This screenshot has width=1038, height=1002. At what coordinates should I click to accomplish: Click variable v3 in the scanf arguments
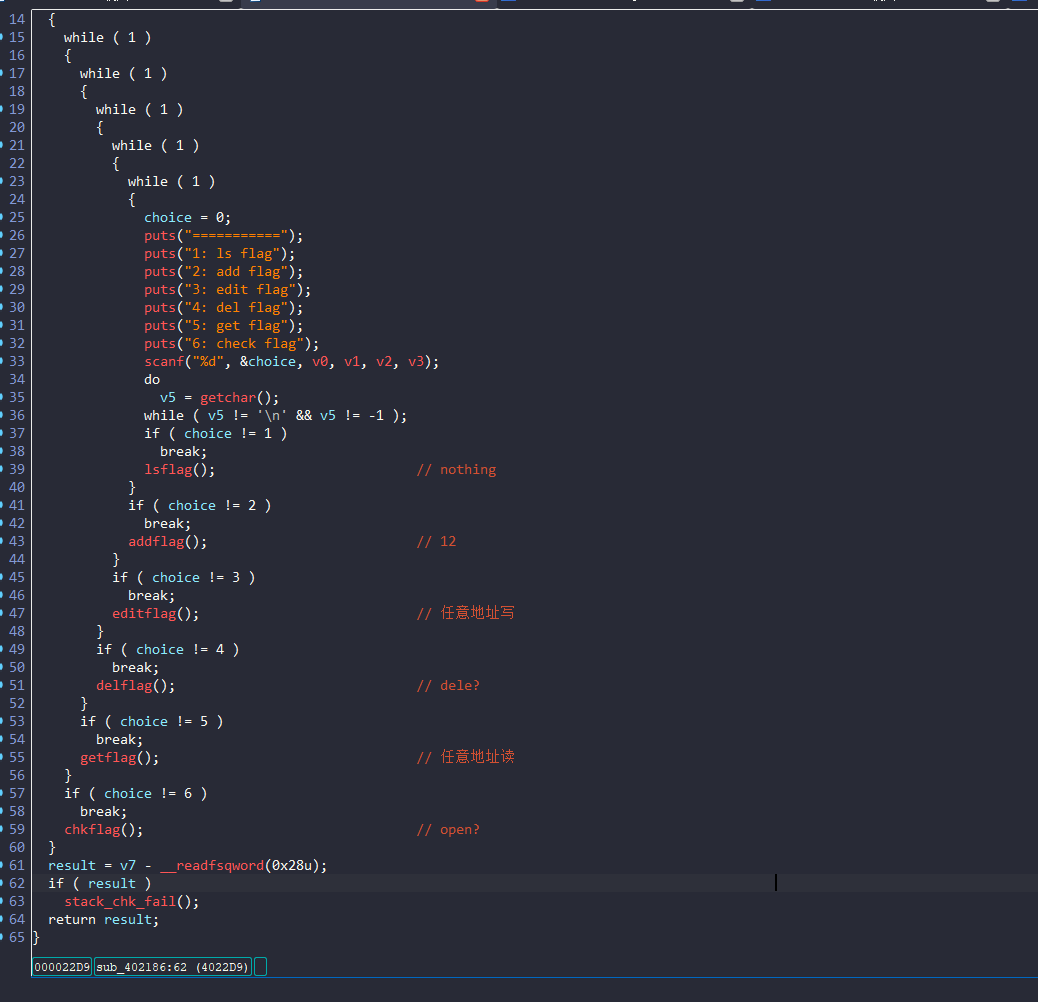[x=416, y=361]
